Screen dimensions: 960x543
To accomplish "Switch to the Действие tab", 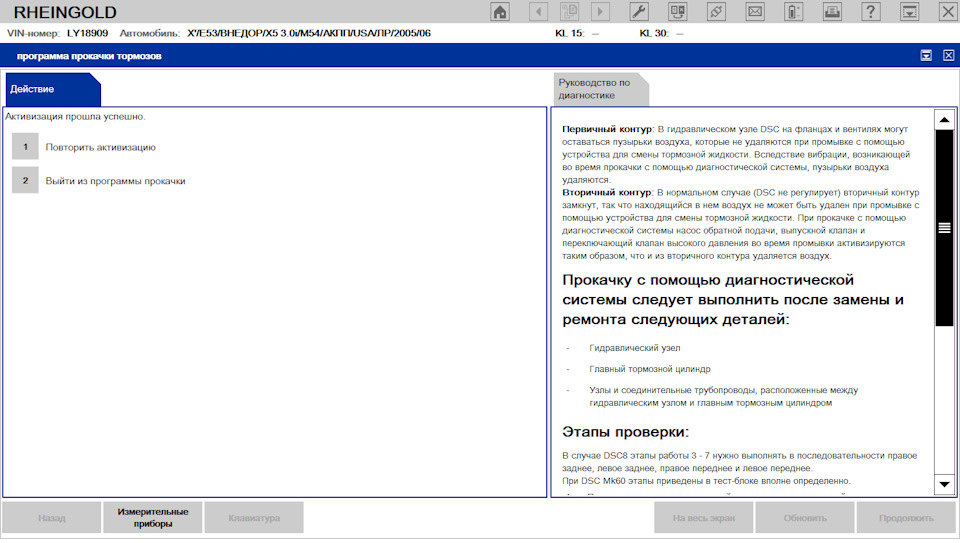I will [x=53, y=89].
